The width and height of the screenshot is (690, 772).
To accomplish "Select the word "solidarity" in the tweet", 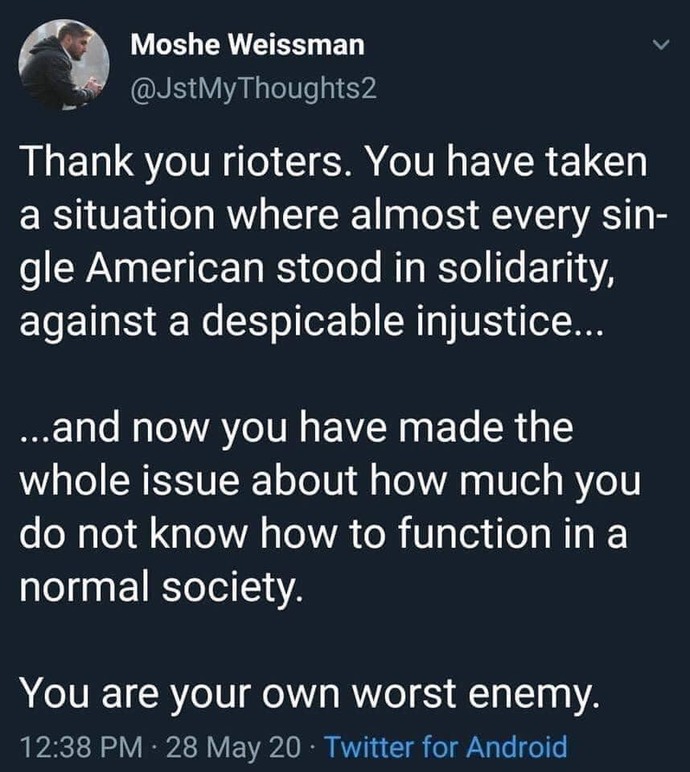I will pos(522,269).
